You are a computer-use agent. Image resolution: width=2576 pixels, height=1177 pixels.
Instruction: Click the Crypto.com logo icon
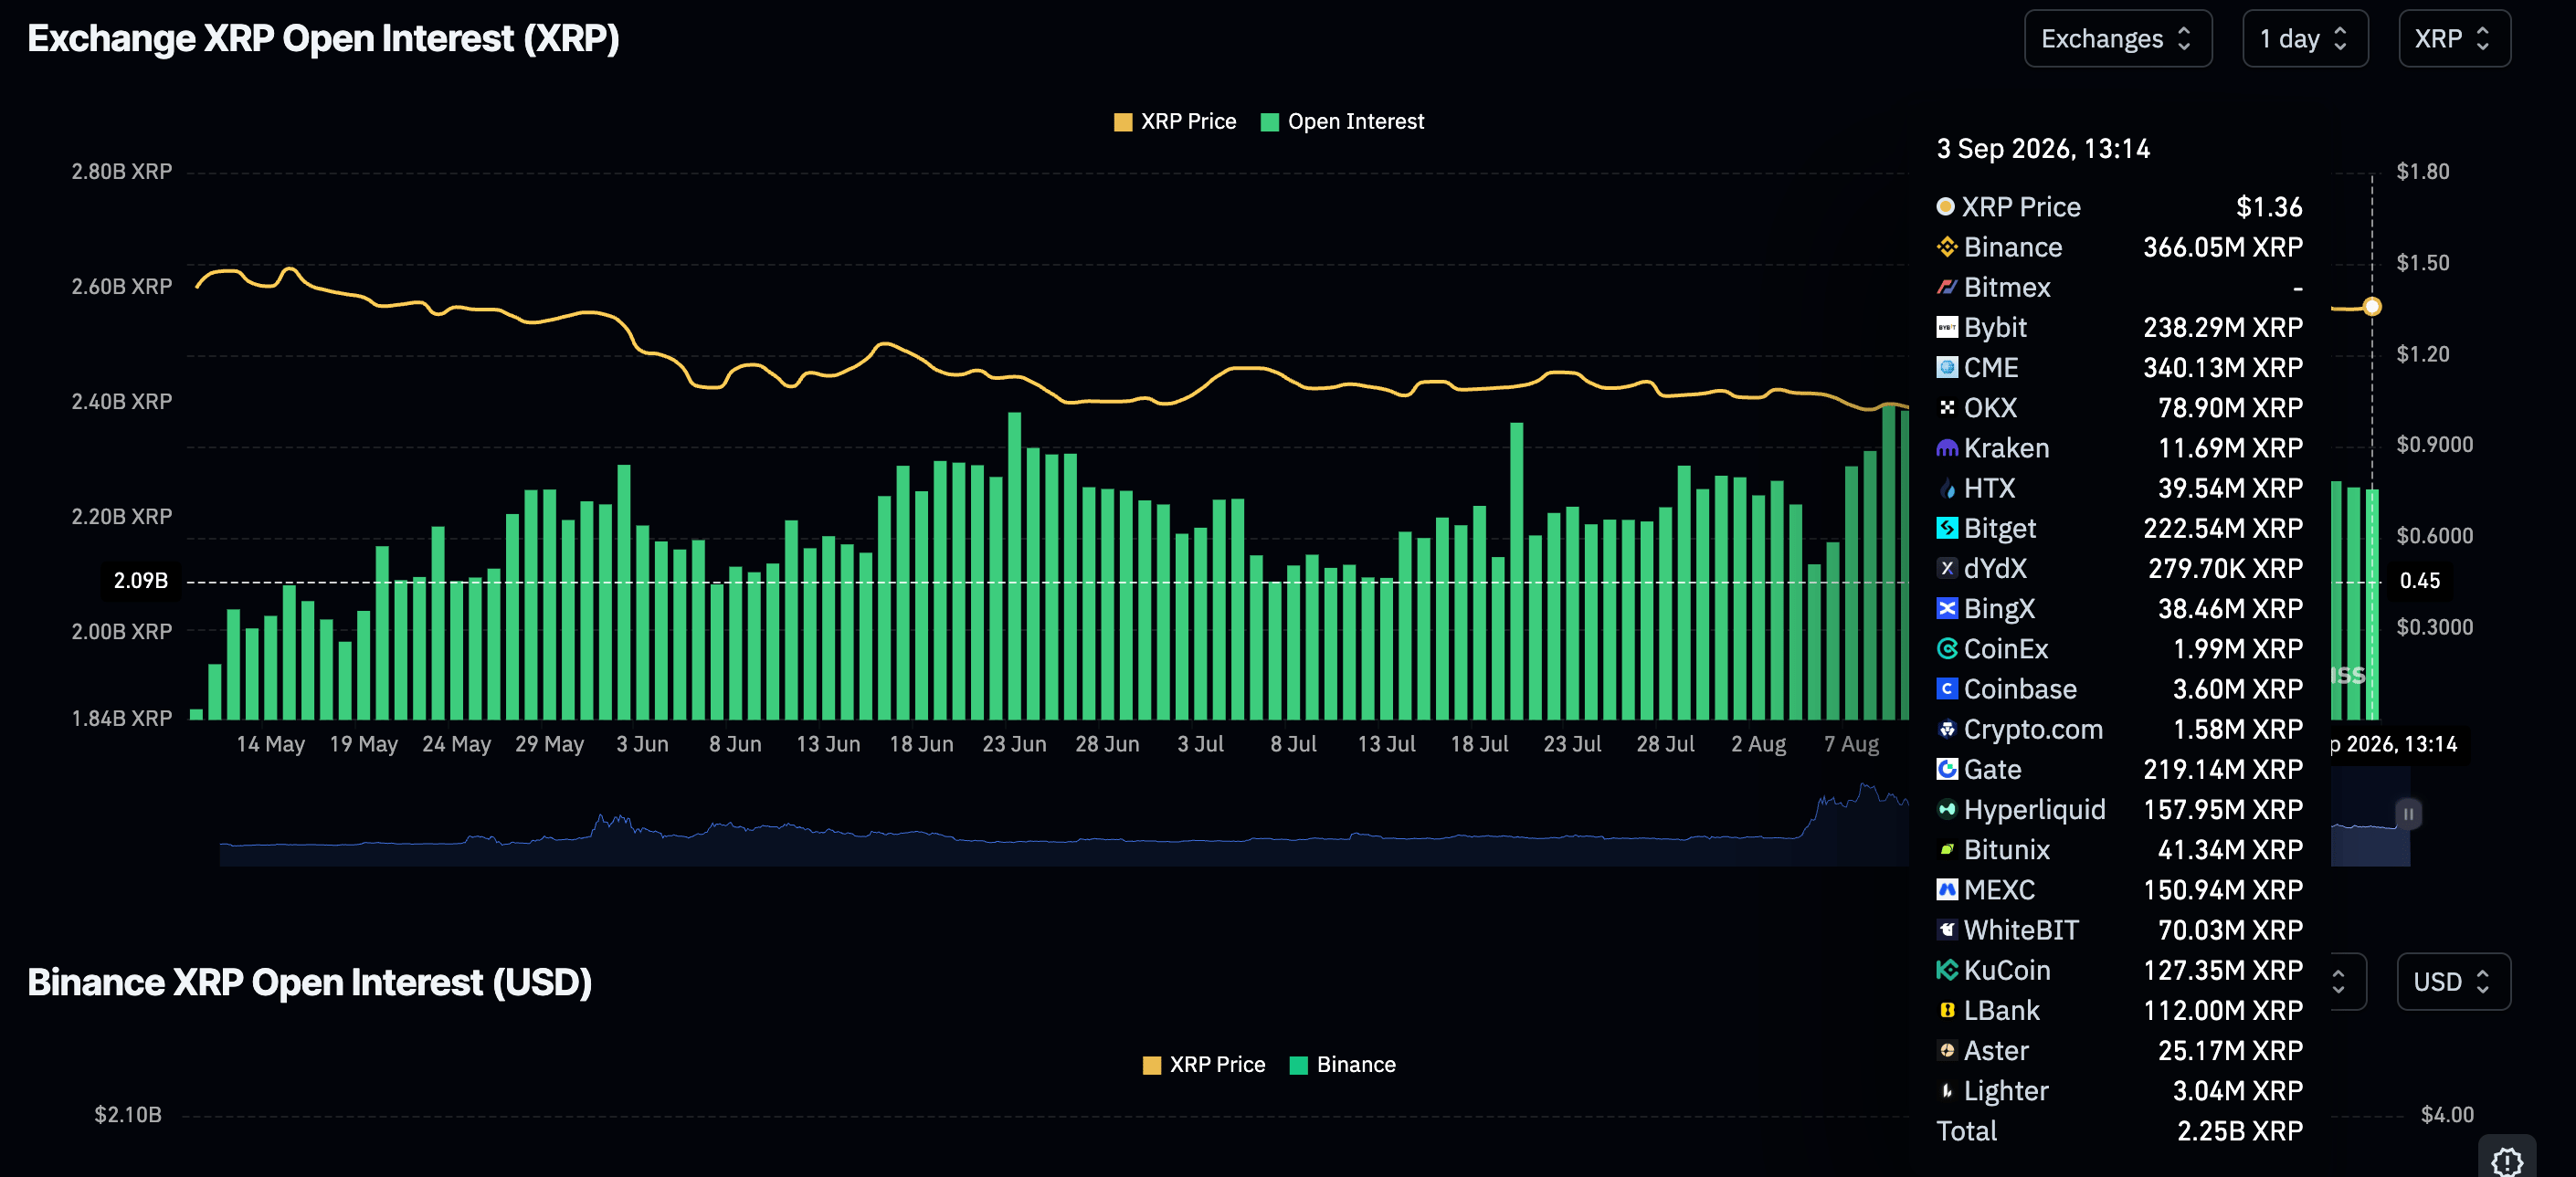point(1946,729)
